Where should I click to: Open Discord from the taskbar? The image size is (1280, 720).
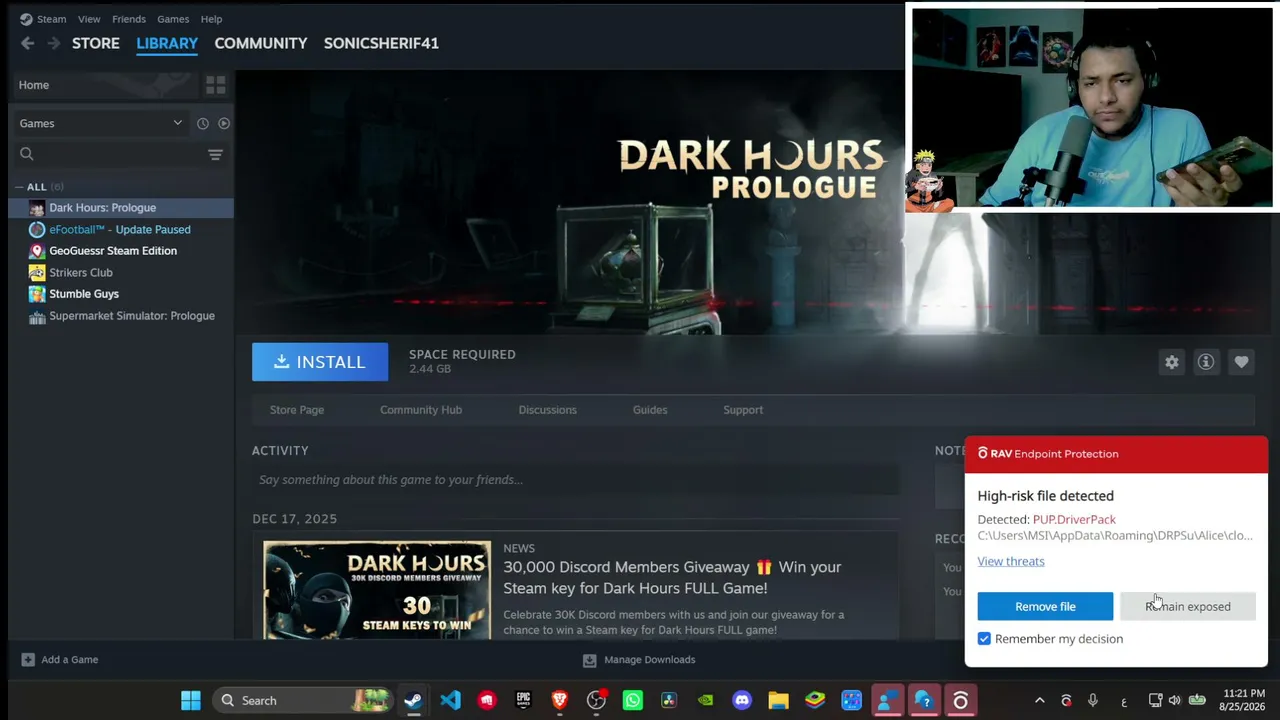tap(742, 700)
